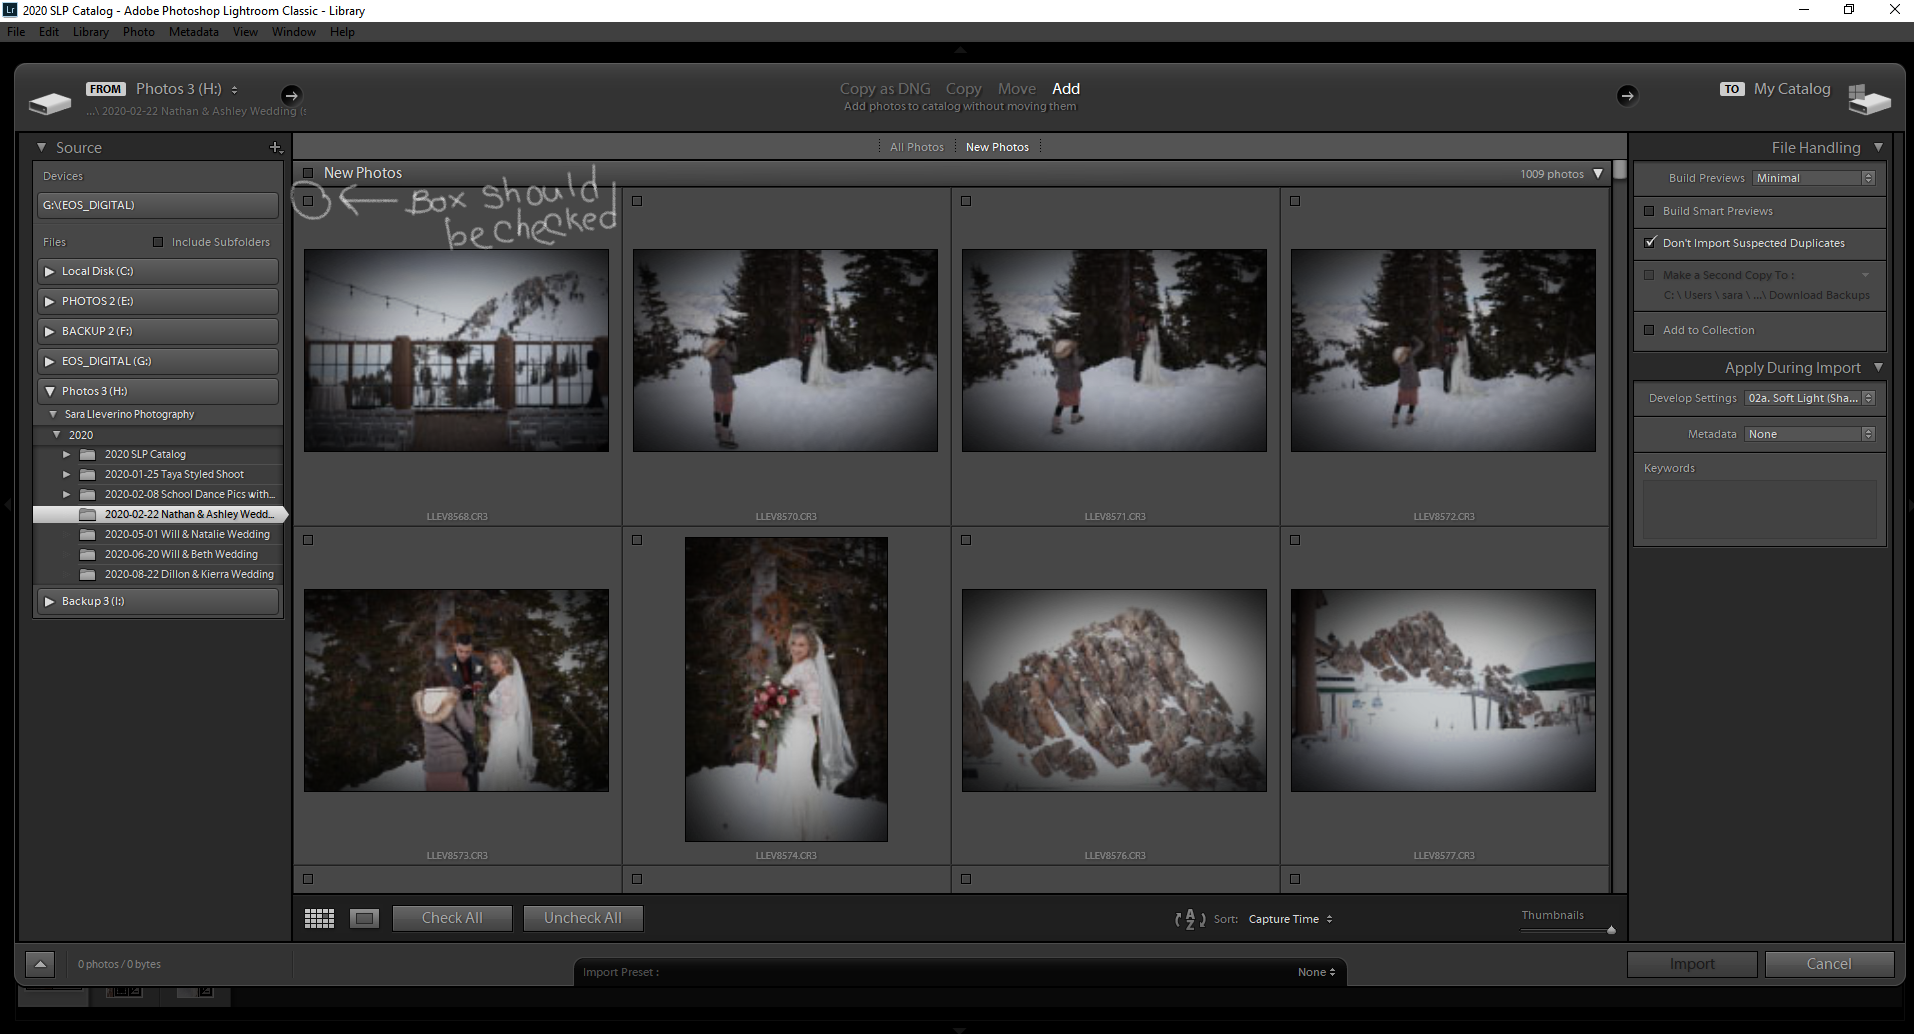Click the Import button
Image resolution: width=1914 pixels, height=1034 pixels.
pos(1692,963)
